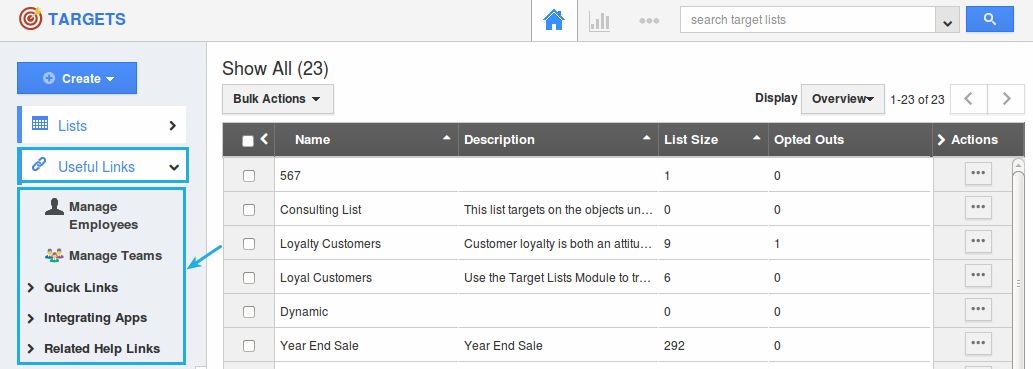
Task: Open the Bulk Actions dropdown
Action: pyautogui.click(x=278, y=99)
